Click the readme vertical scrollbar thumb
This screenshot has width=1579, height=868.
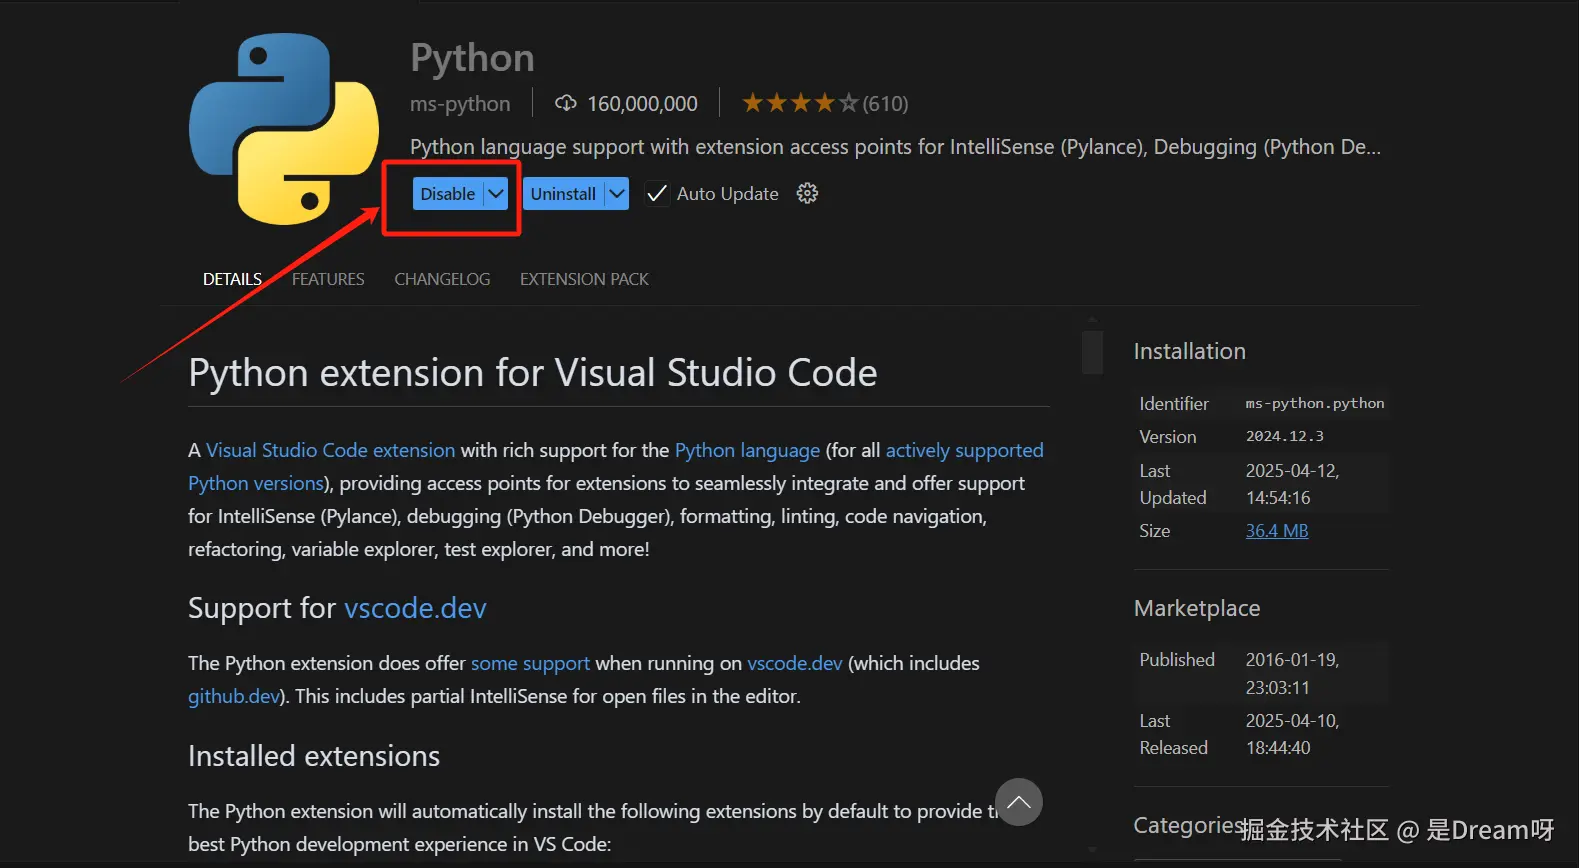point(1092,352)
